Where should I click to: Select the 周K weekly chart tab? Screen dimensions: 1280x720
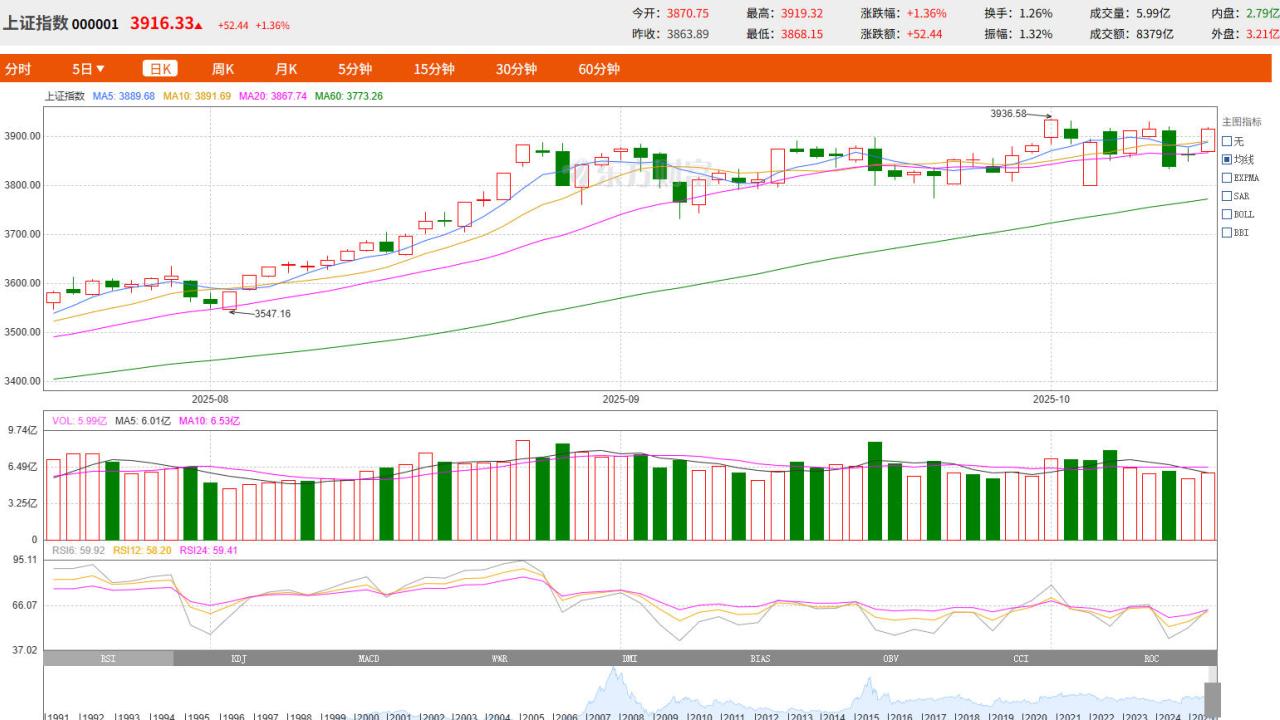pyautogui.click(x=222, y=69)
